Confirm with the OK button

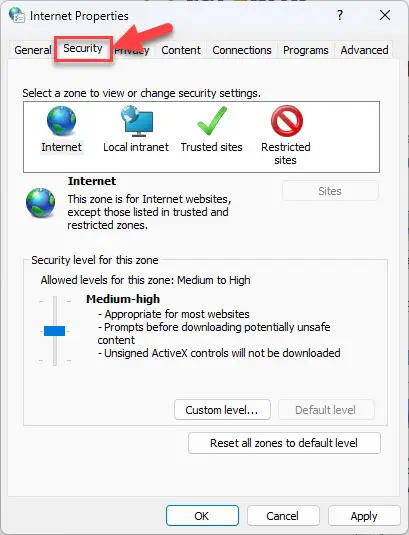(202, 516)
